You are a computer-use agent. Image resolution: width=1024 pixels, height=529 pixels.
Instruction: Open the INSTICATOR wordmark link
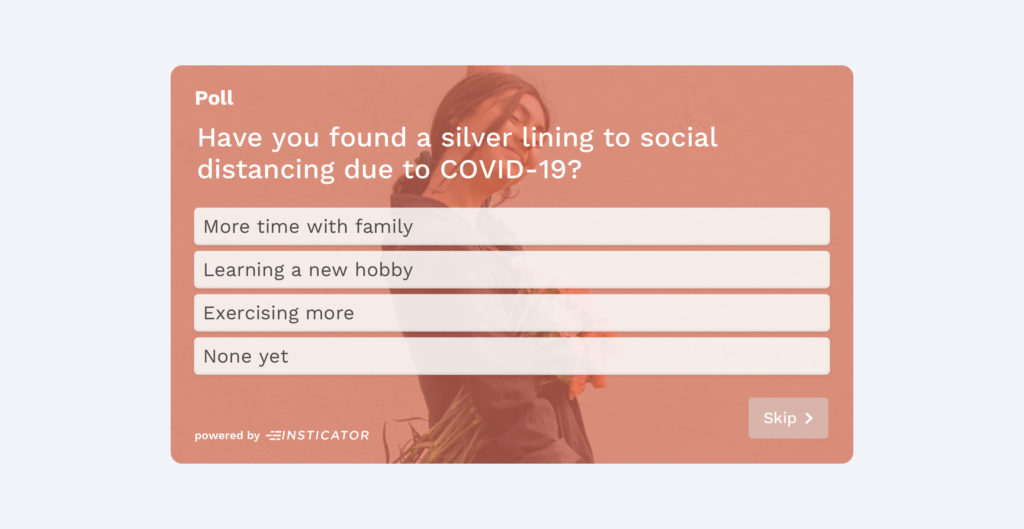325,436
